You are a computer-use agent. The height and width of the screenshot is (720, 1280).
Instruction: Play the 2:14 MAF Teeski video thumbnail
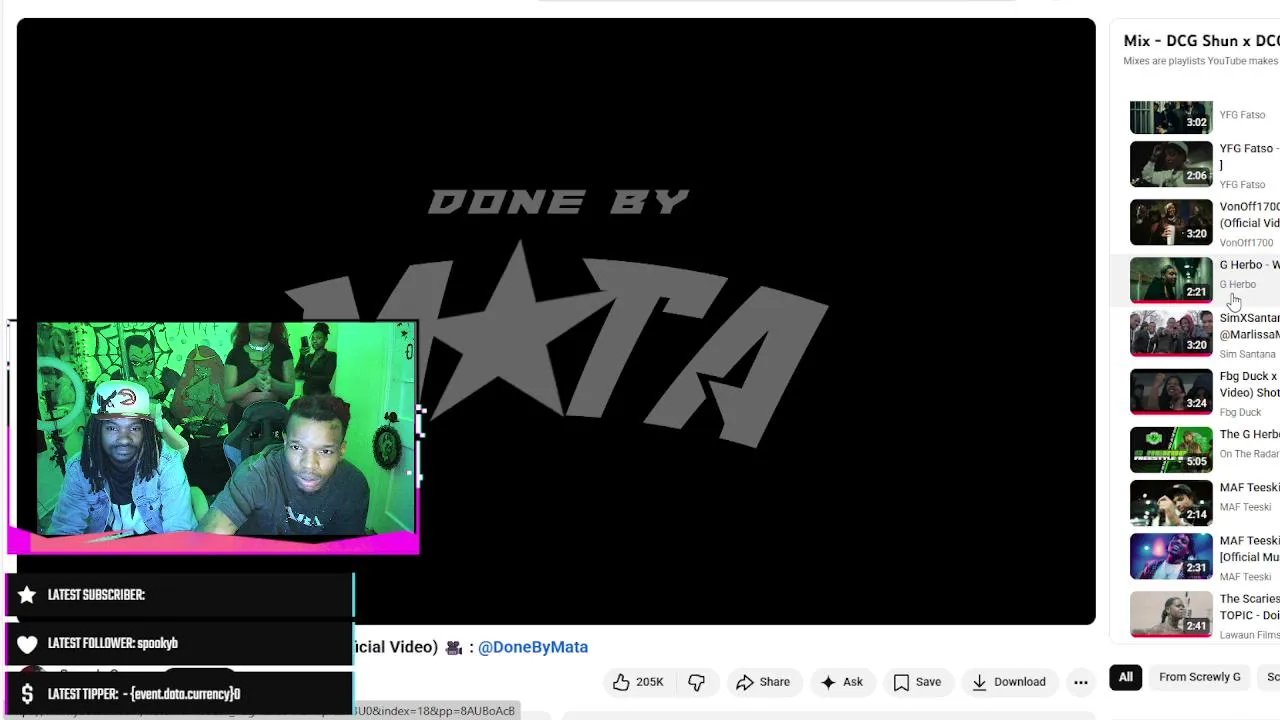click(x=1171, y=503)
